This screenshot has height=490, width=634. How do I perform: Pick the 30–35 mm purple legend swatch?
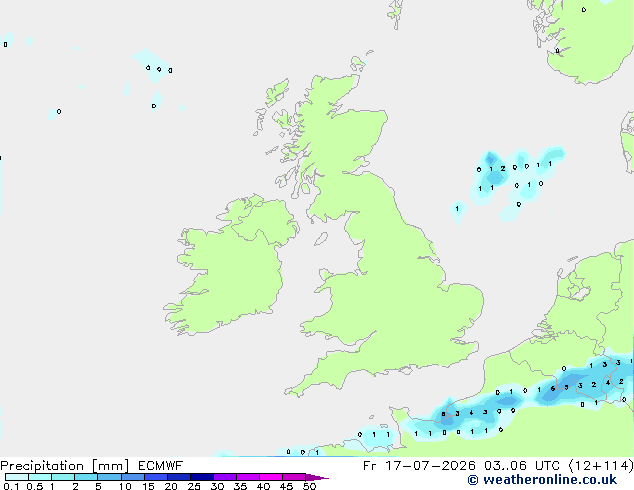[x=225, y=477]
